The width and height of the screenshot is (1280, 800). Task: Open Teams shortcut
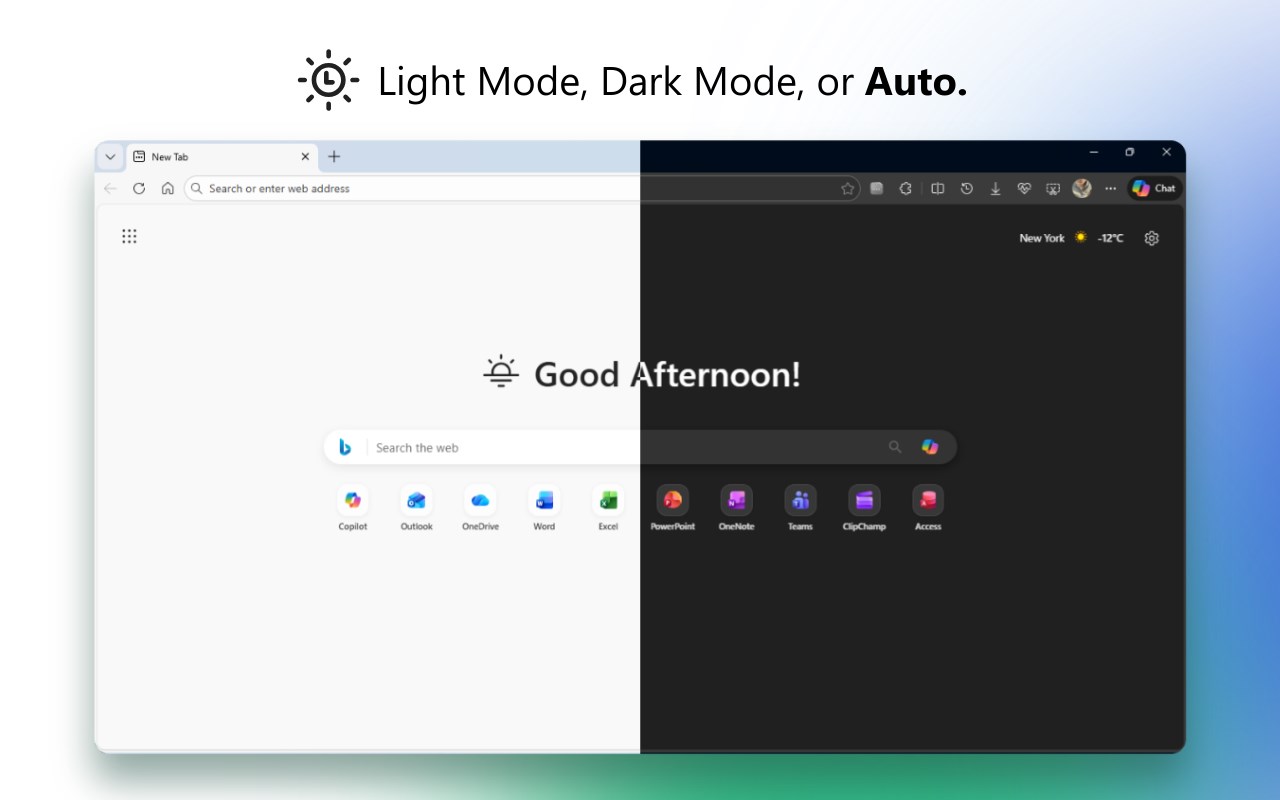click(800, 508)
